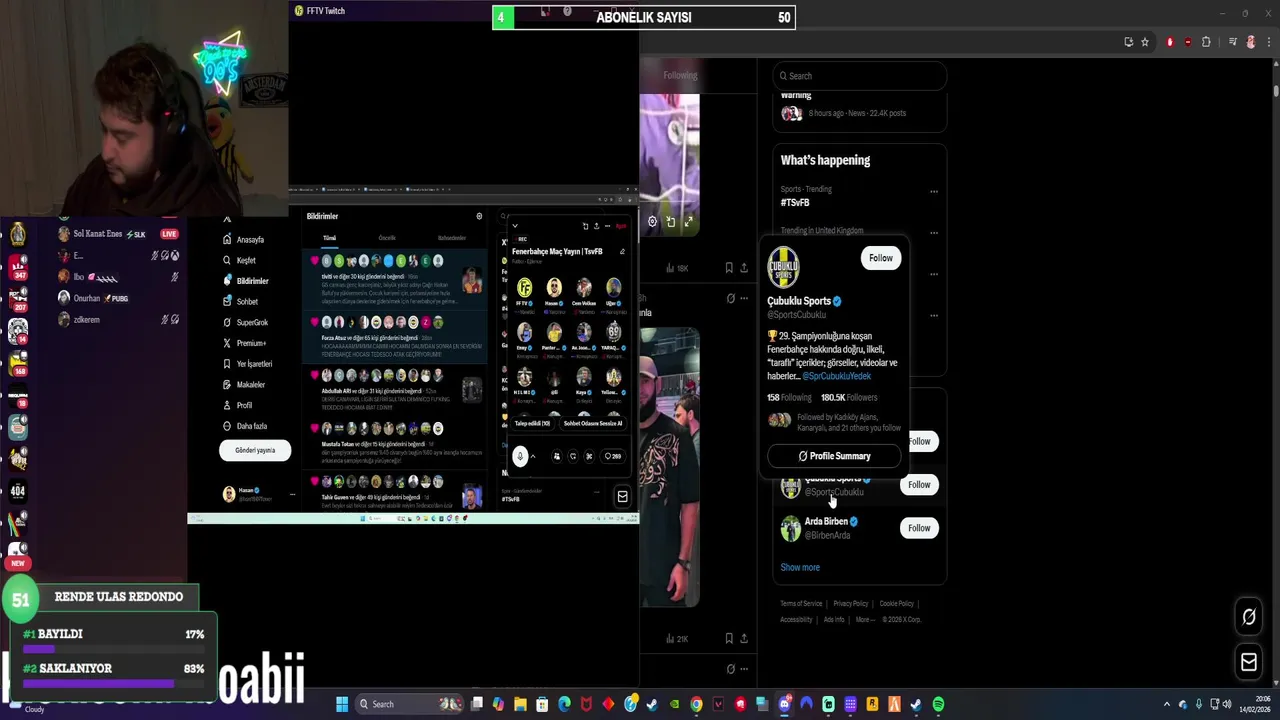The height and width of the screenshot is (720, 1280).
Task: Click the taskbar Search box
Action: [410, 704]
